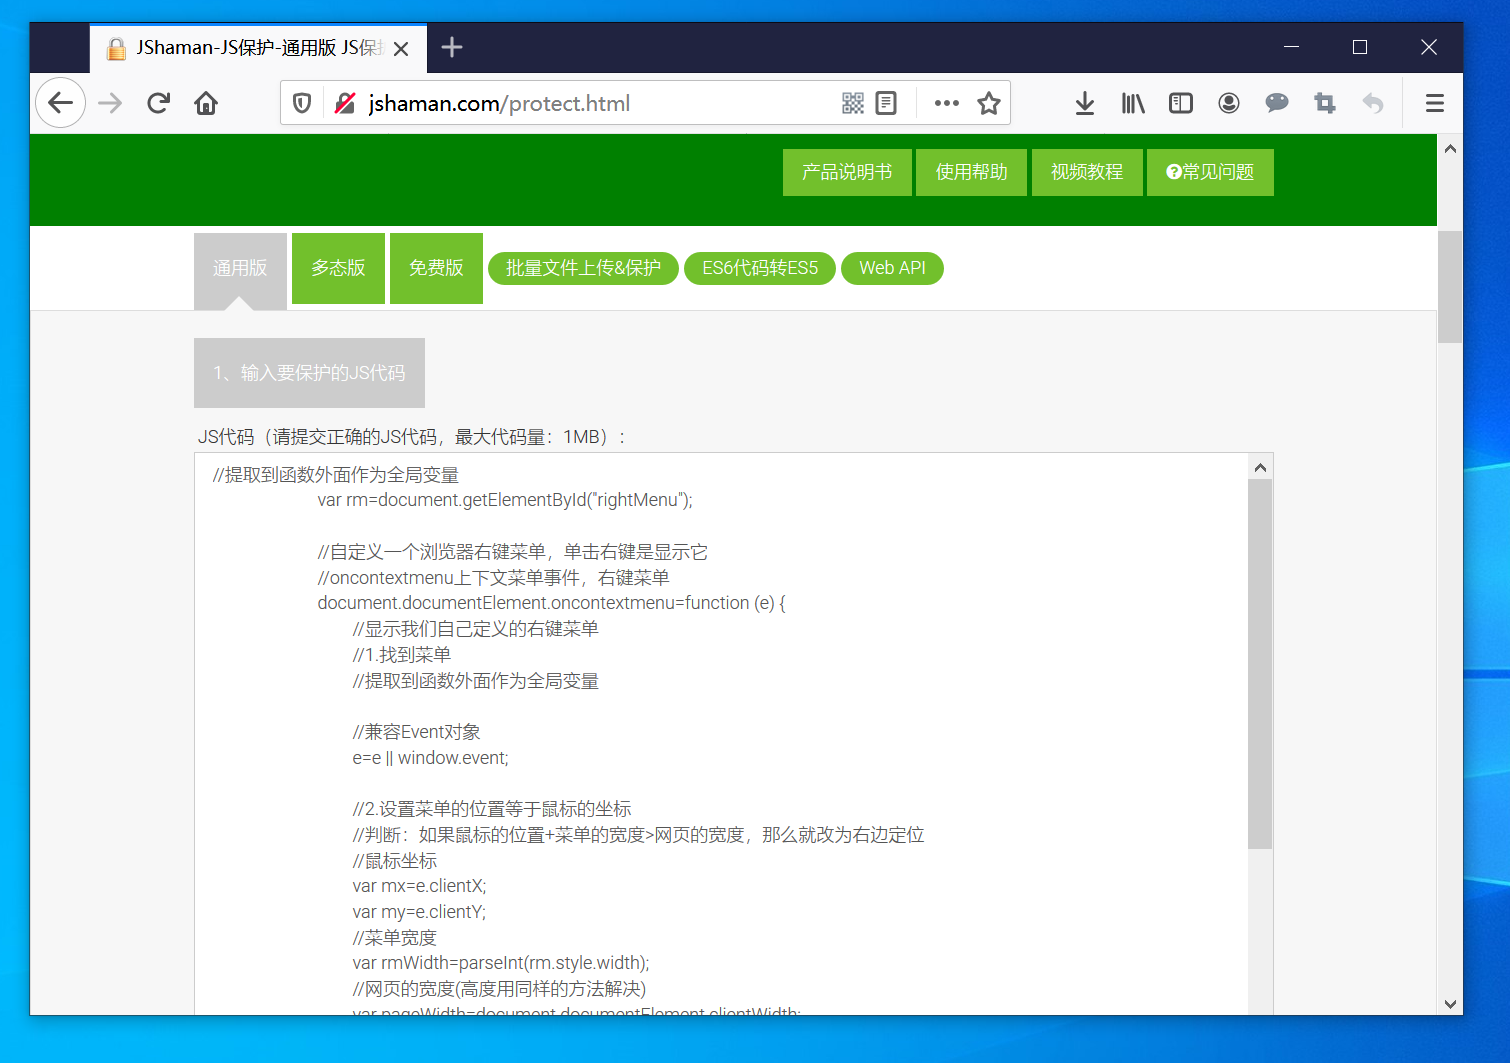Bookmark this page with the star

989,103
